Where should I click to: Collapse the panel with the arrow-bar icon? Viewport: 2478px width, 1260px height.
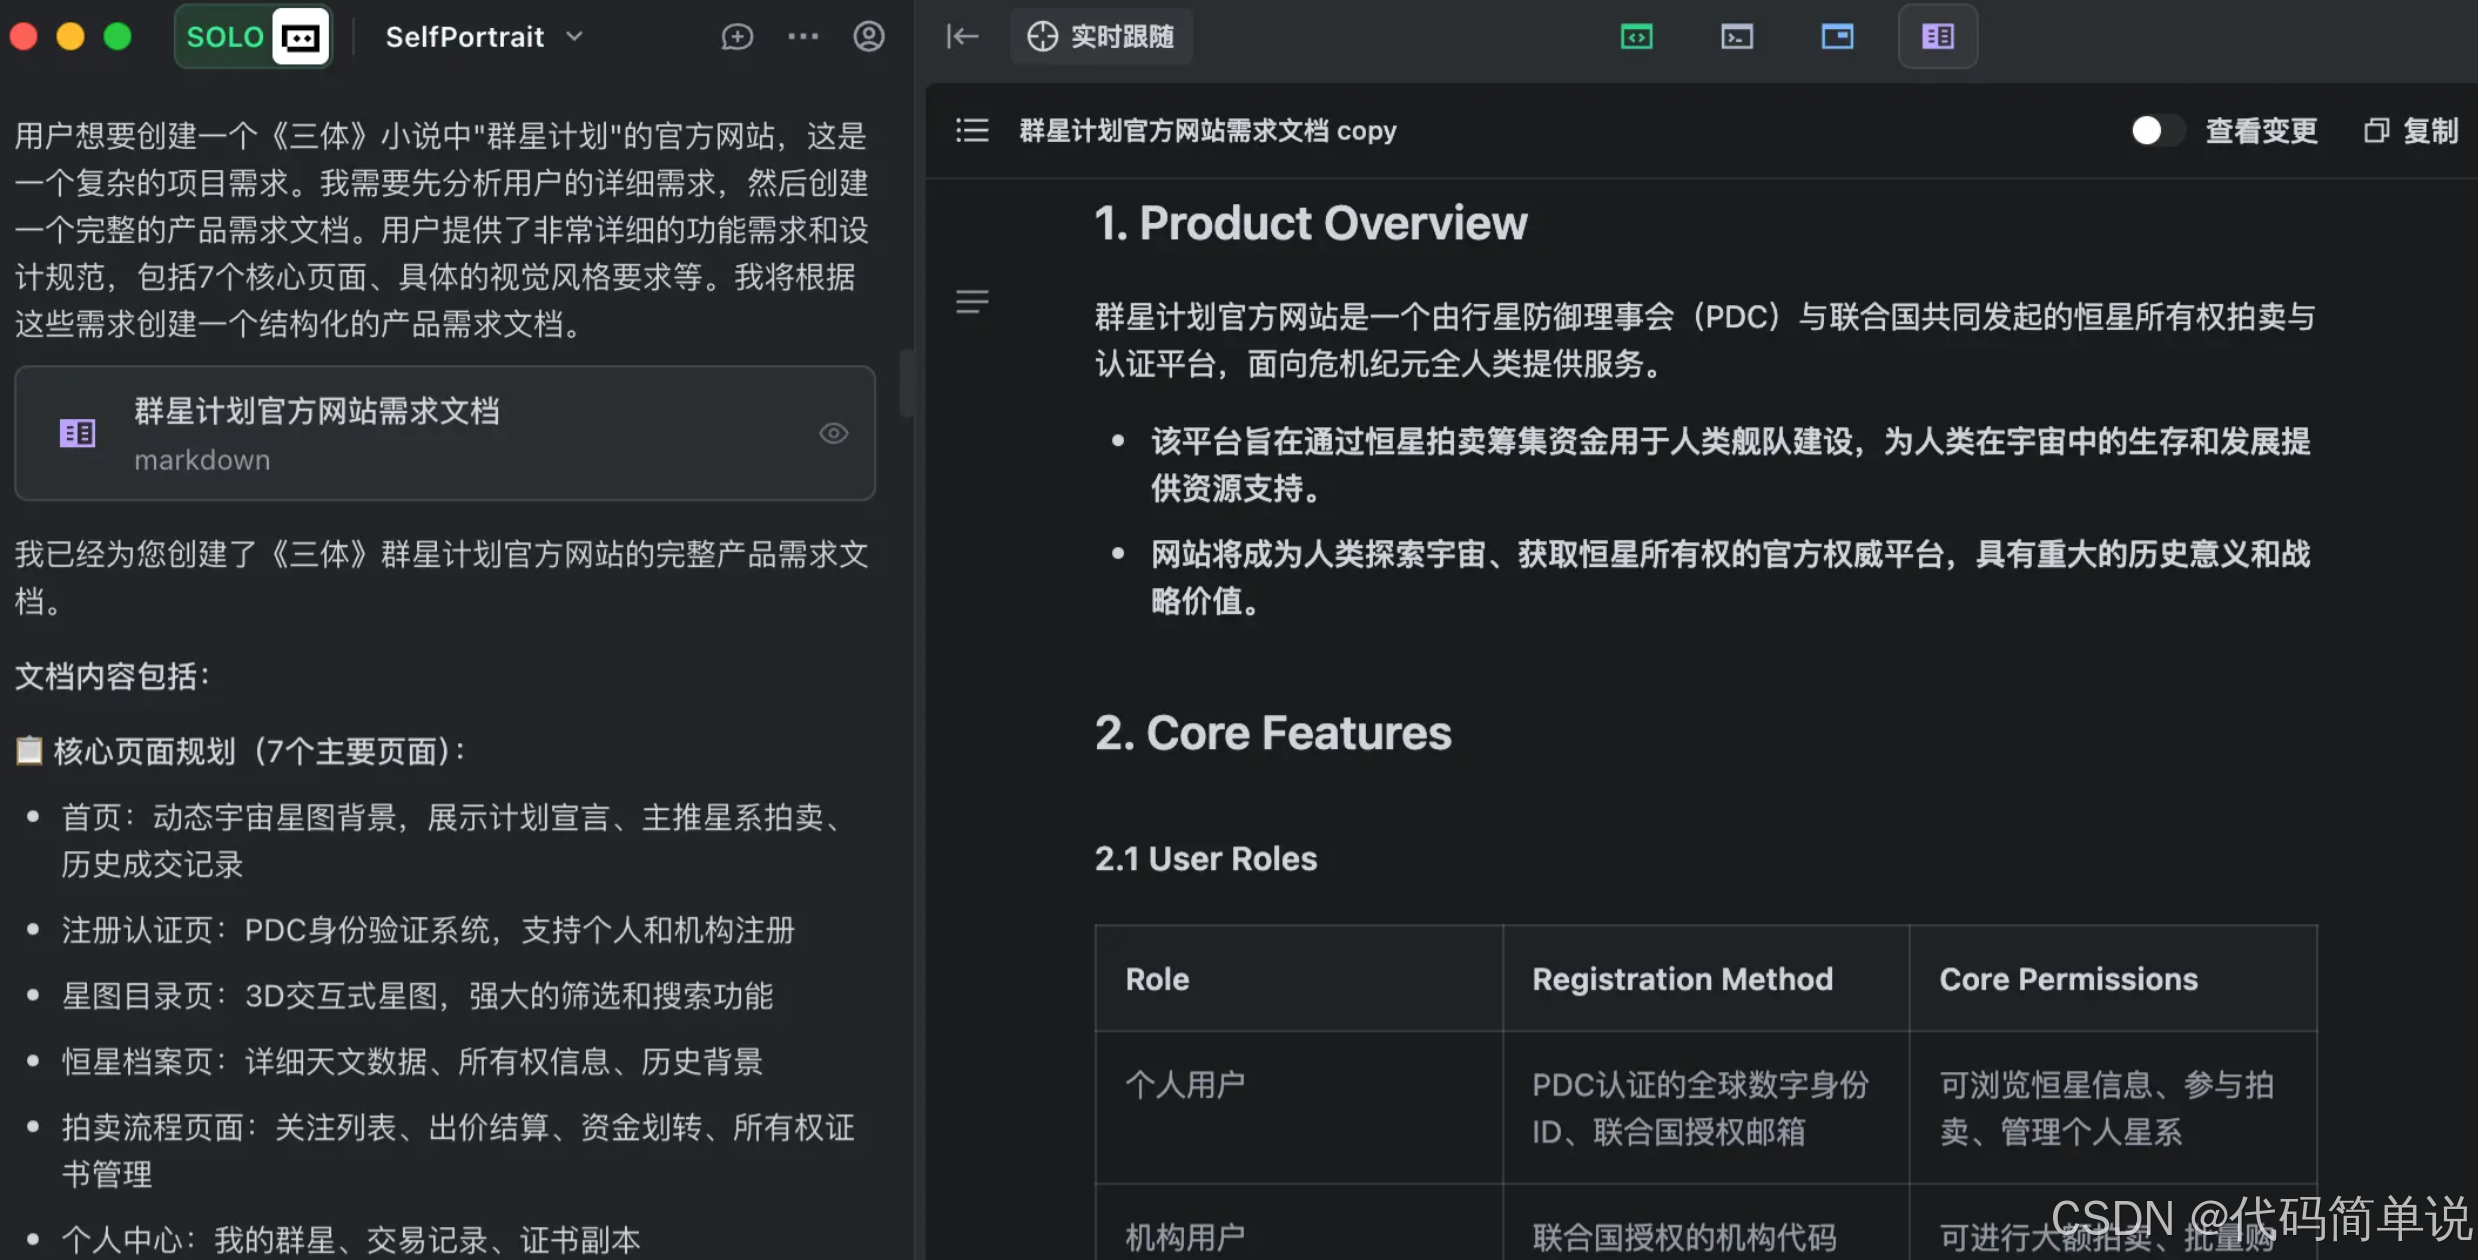[962, 37]
